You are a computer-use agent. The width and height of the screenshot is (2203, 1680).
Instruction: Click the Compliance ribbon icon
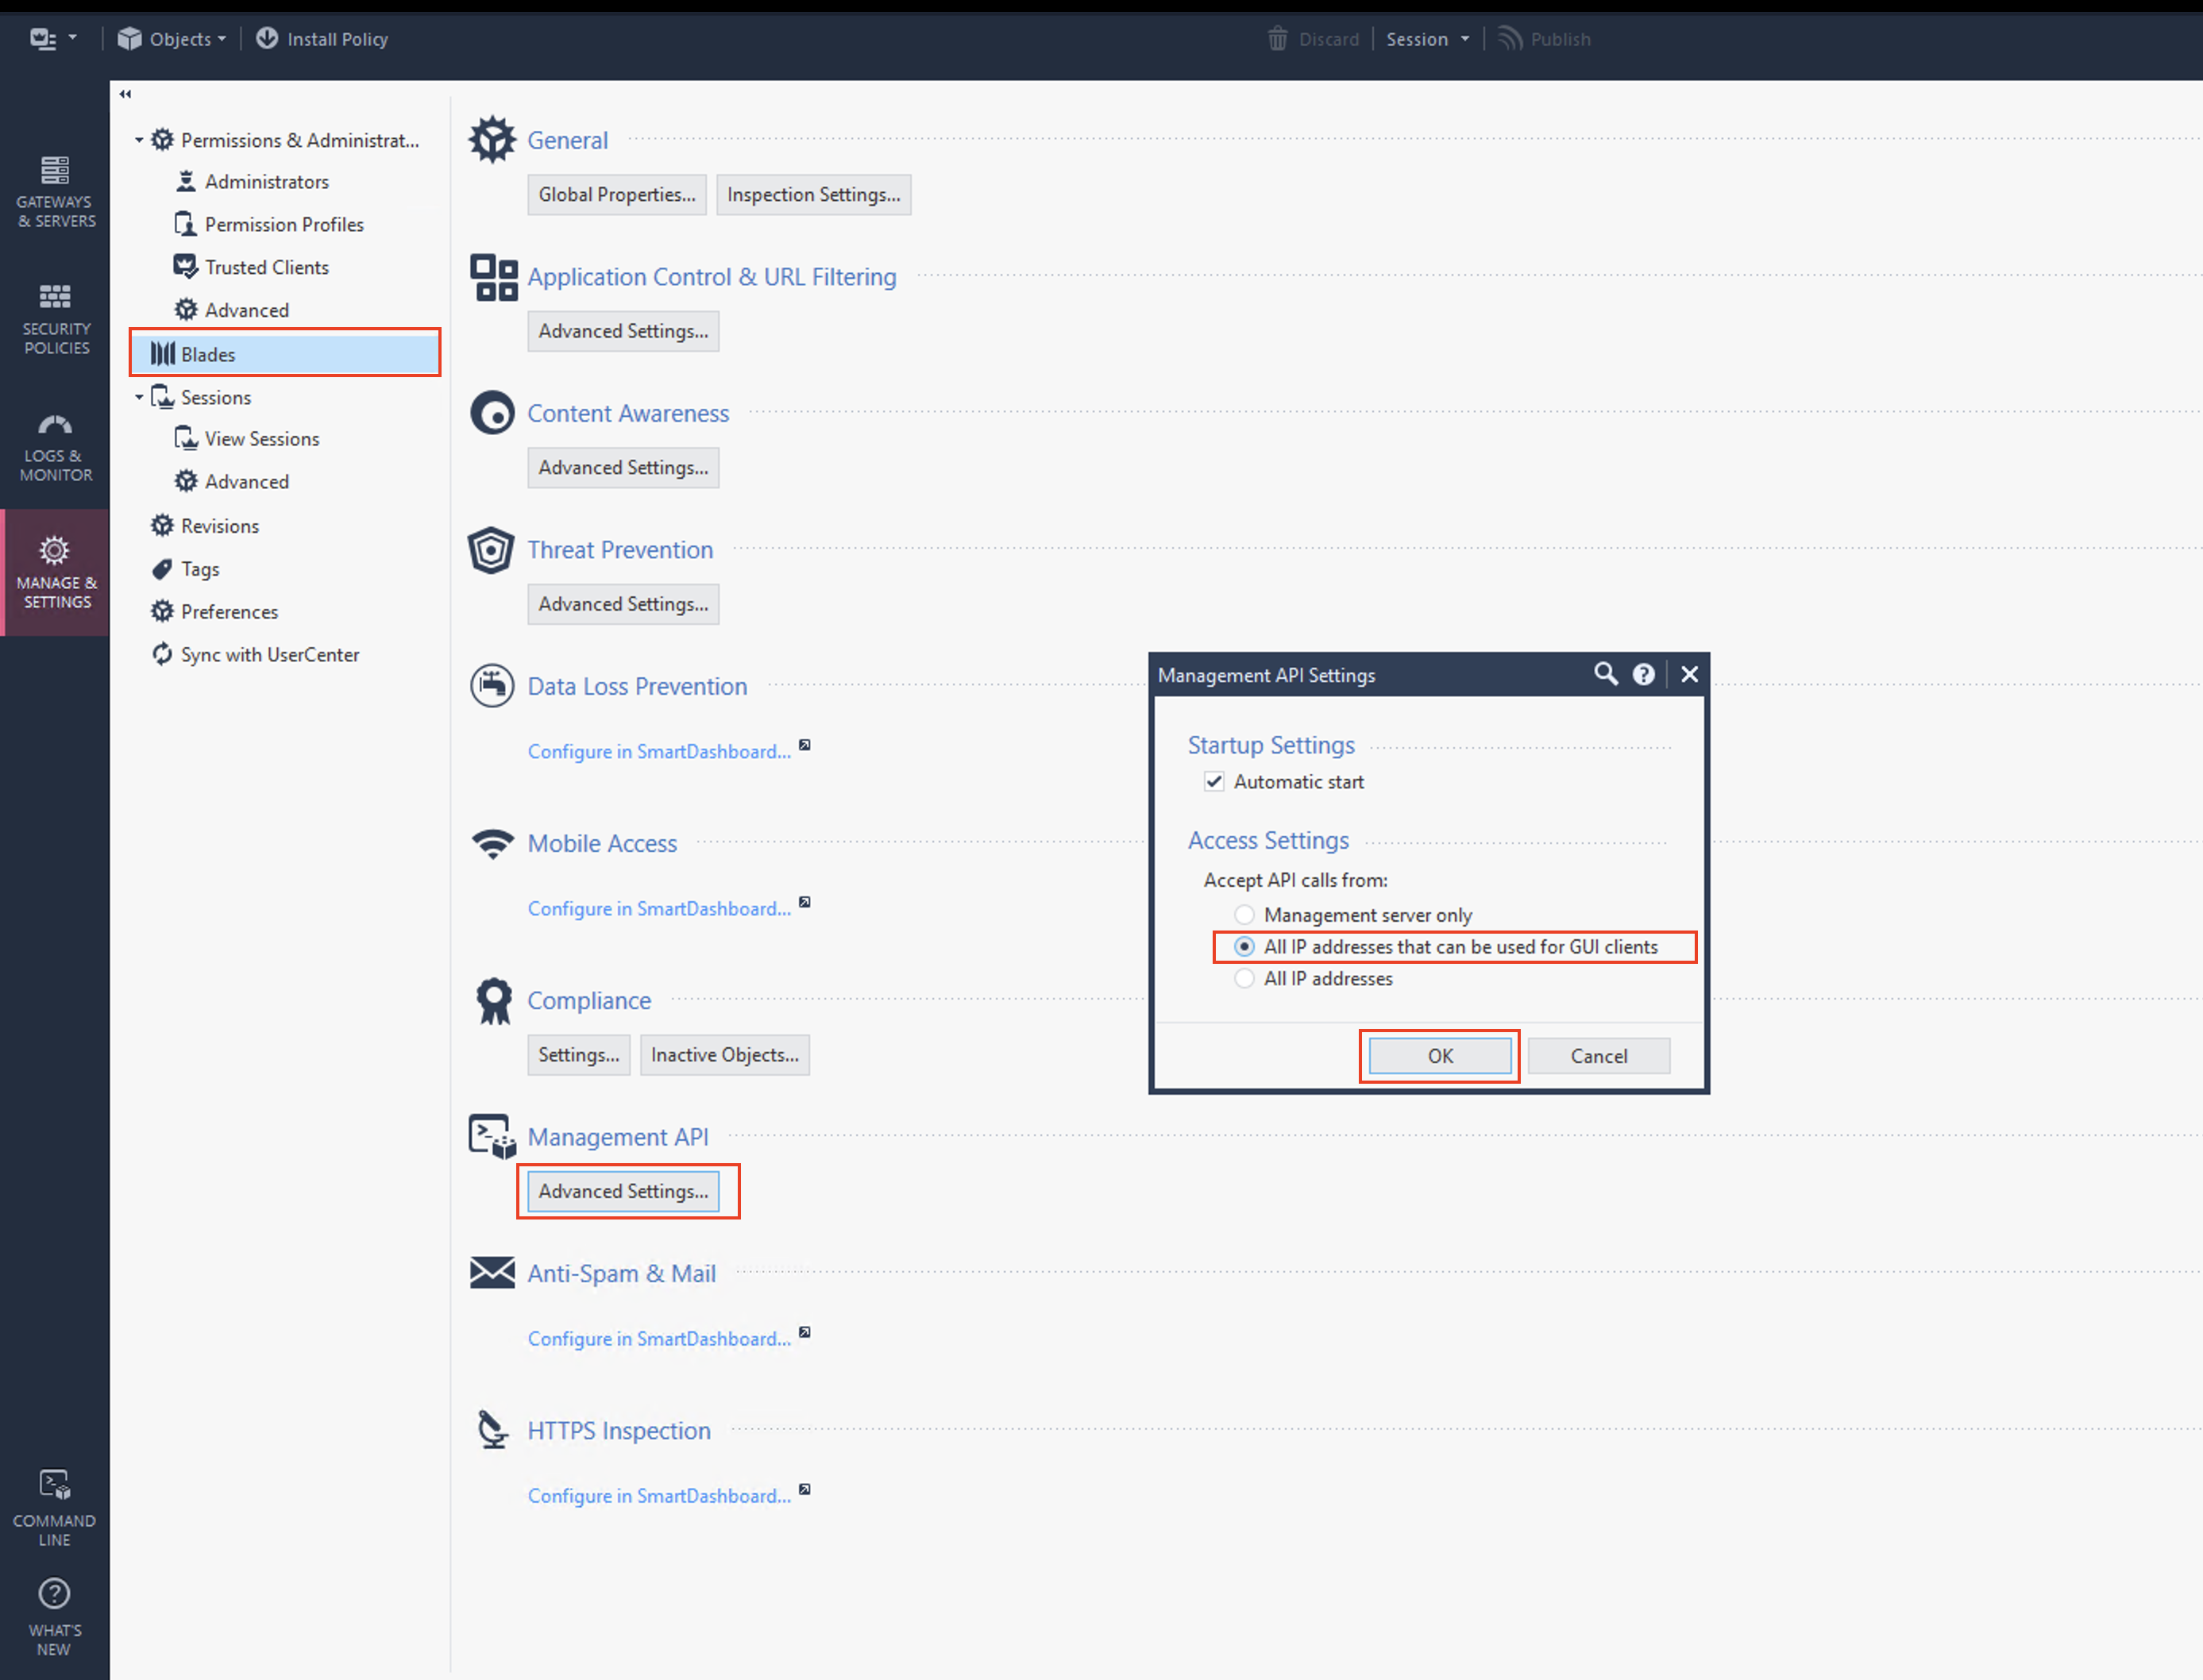494,1001
